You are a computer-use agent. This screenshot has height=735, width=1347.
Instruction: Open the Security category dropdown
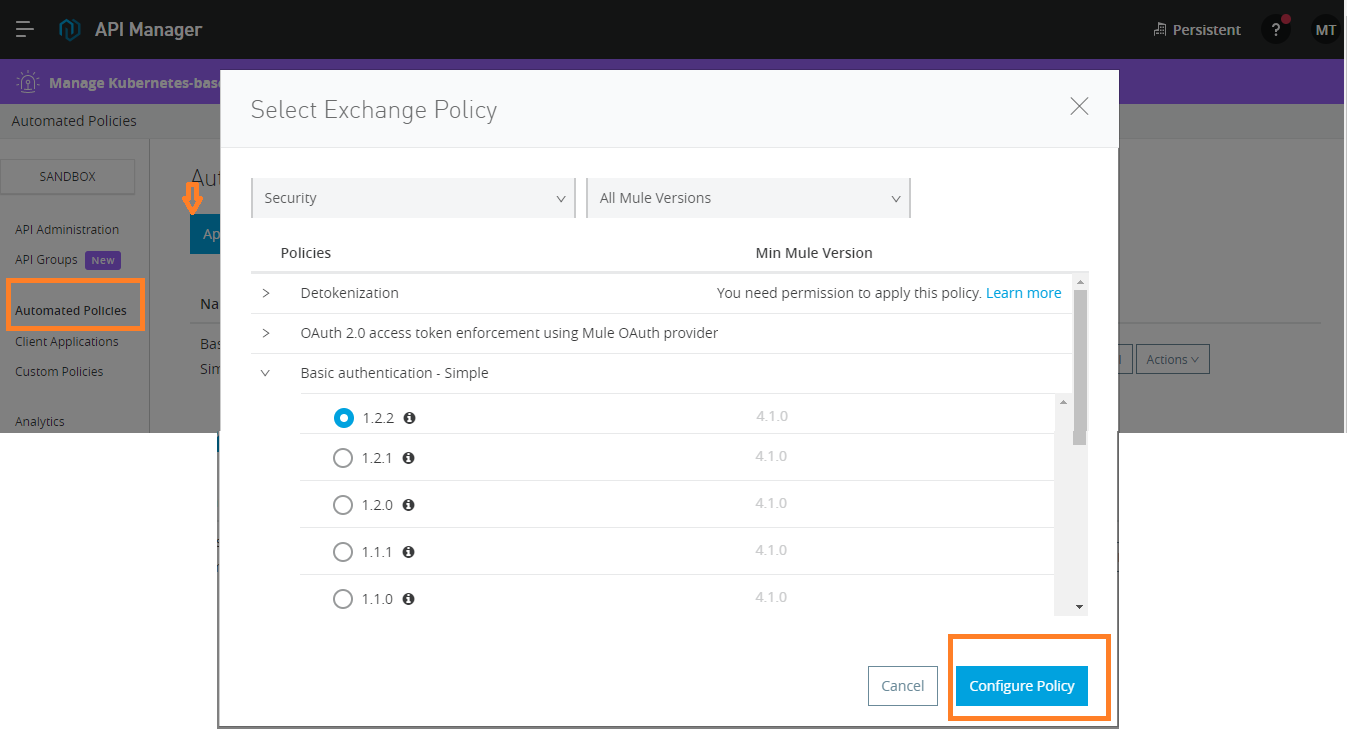point(413,198)
